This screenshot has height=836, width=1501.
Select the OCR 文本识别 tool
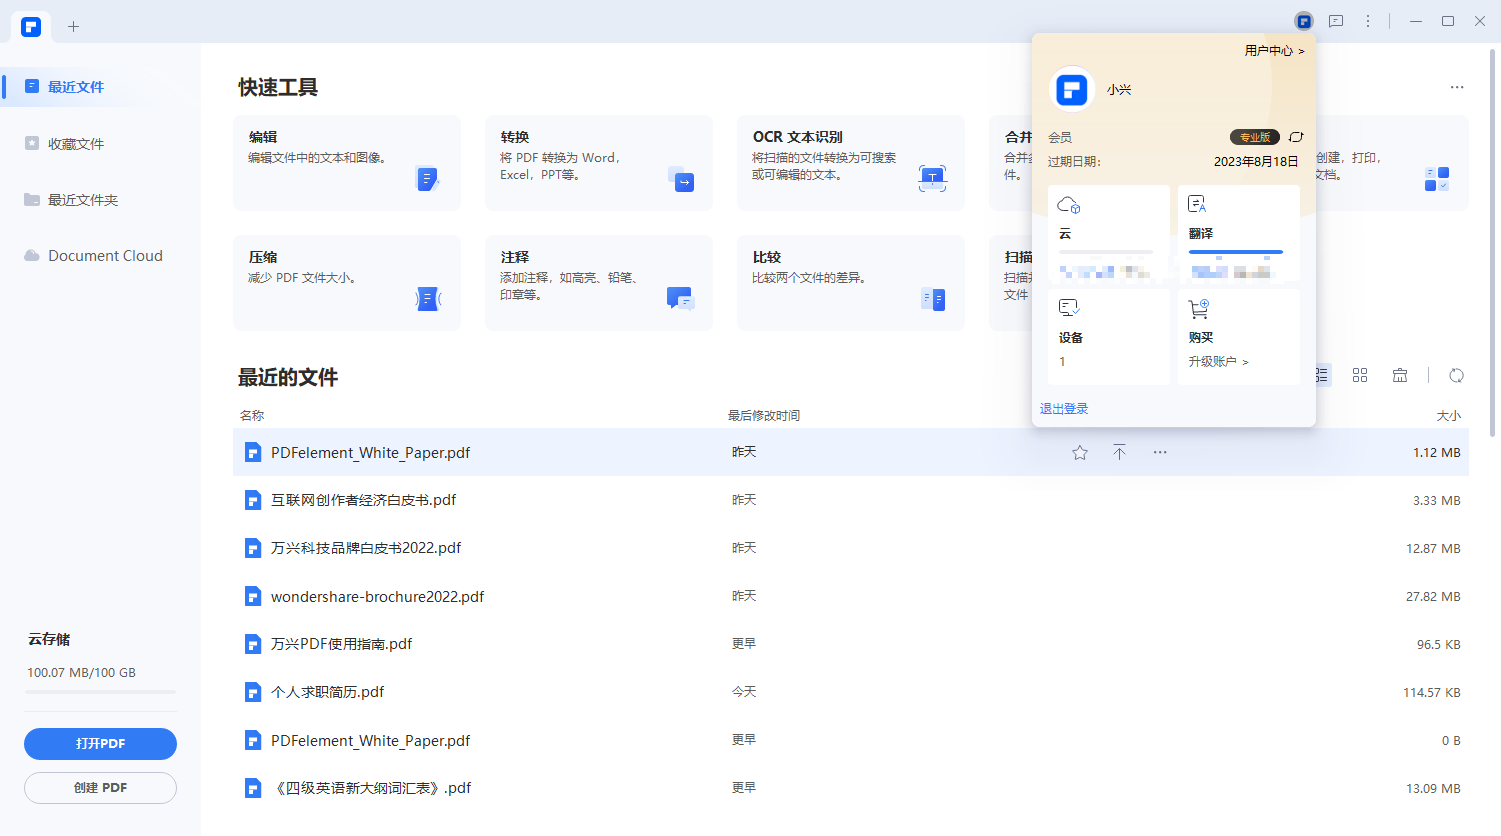pyautogui.click(x=848, y=160)
